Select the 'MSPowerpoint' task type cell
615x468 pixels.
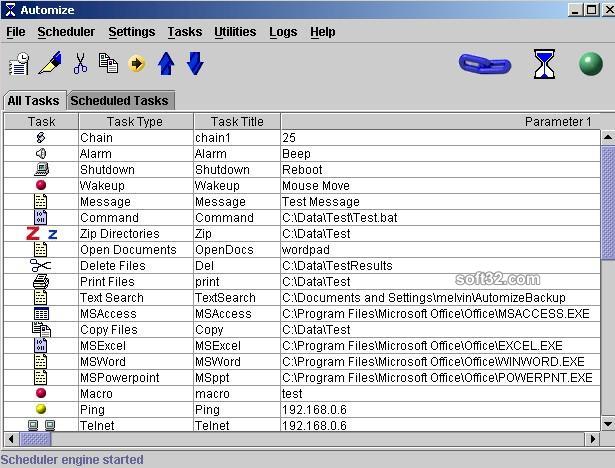pos(135,378)
